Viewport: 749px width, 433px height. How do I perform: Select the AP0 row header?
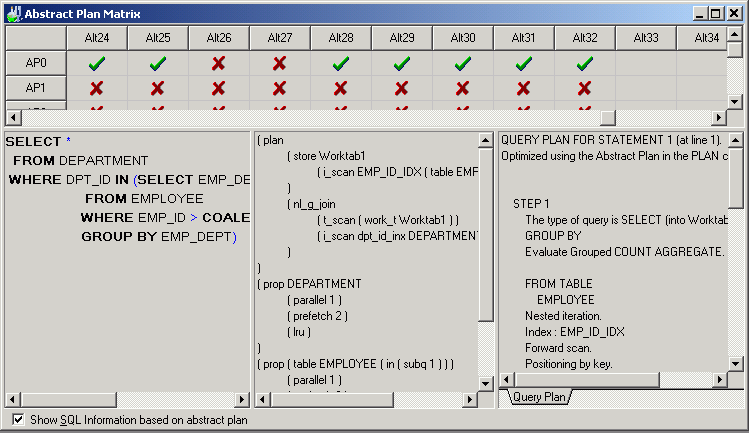[x=36, y=63]
